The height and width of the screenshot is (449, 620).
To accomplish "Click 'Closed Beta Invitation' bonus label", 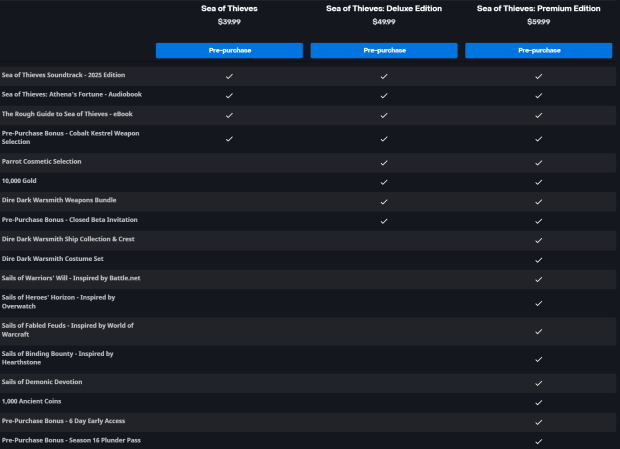I will click(x=70, y=219).
